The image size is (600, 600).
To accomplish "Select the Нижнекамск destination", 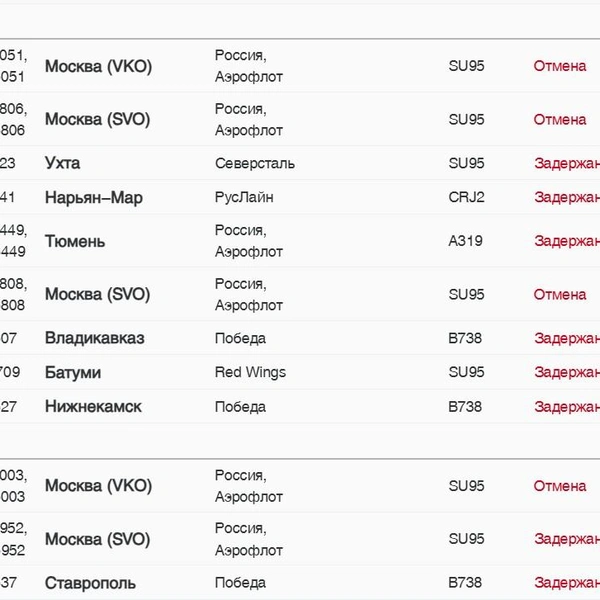I will pos(93,406).
